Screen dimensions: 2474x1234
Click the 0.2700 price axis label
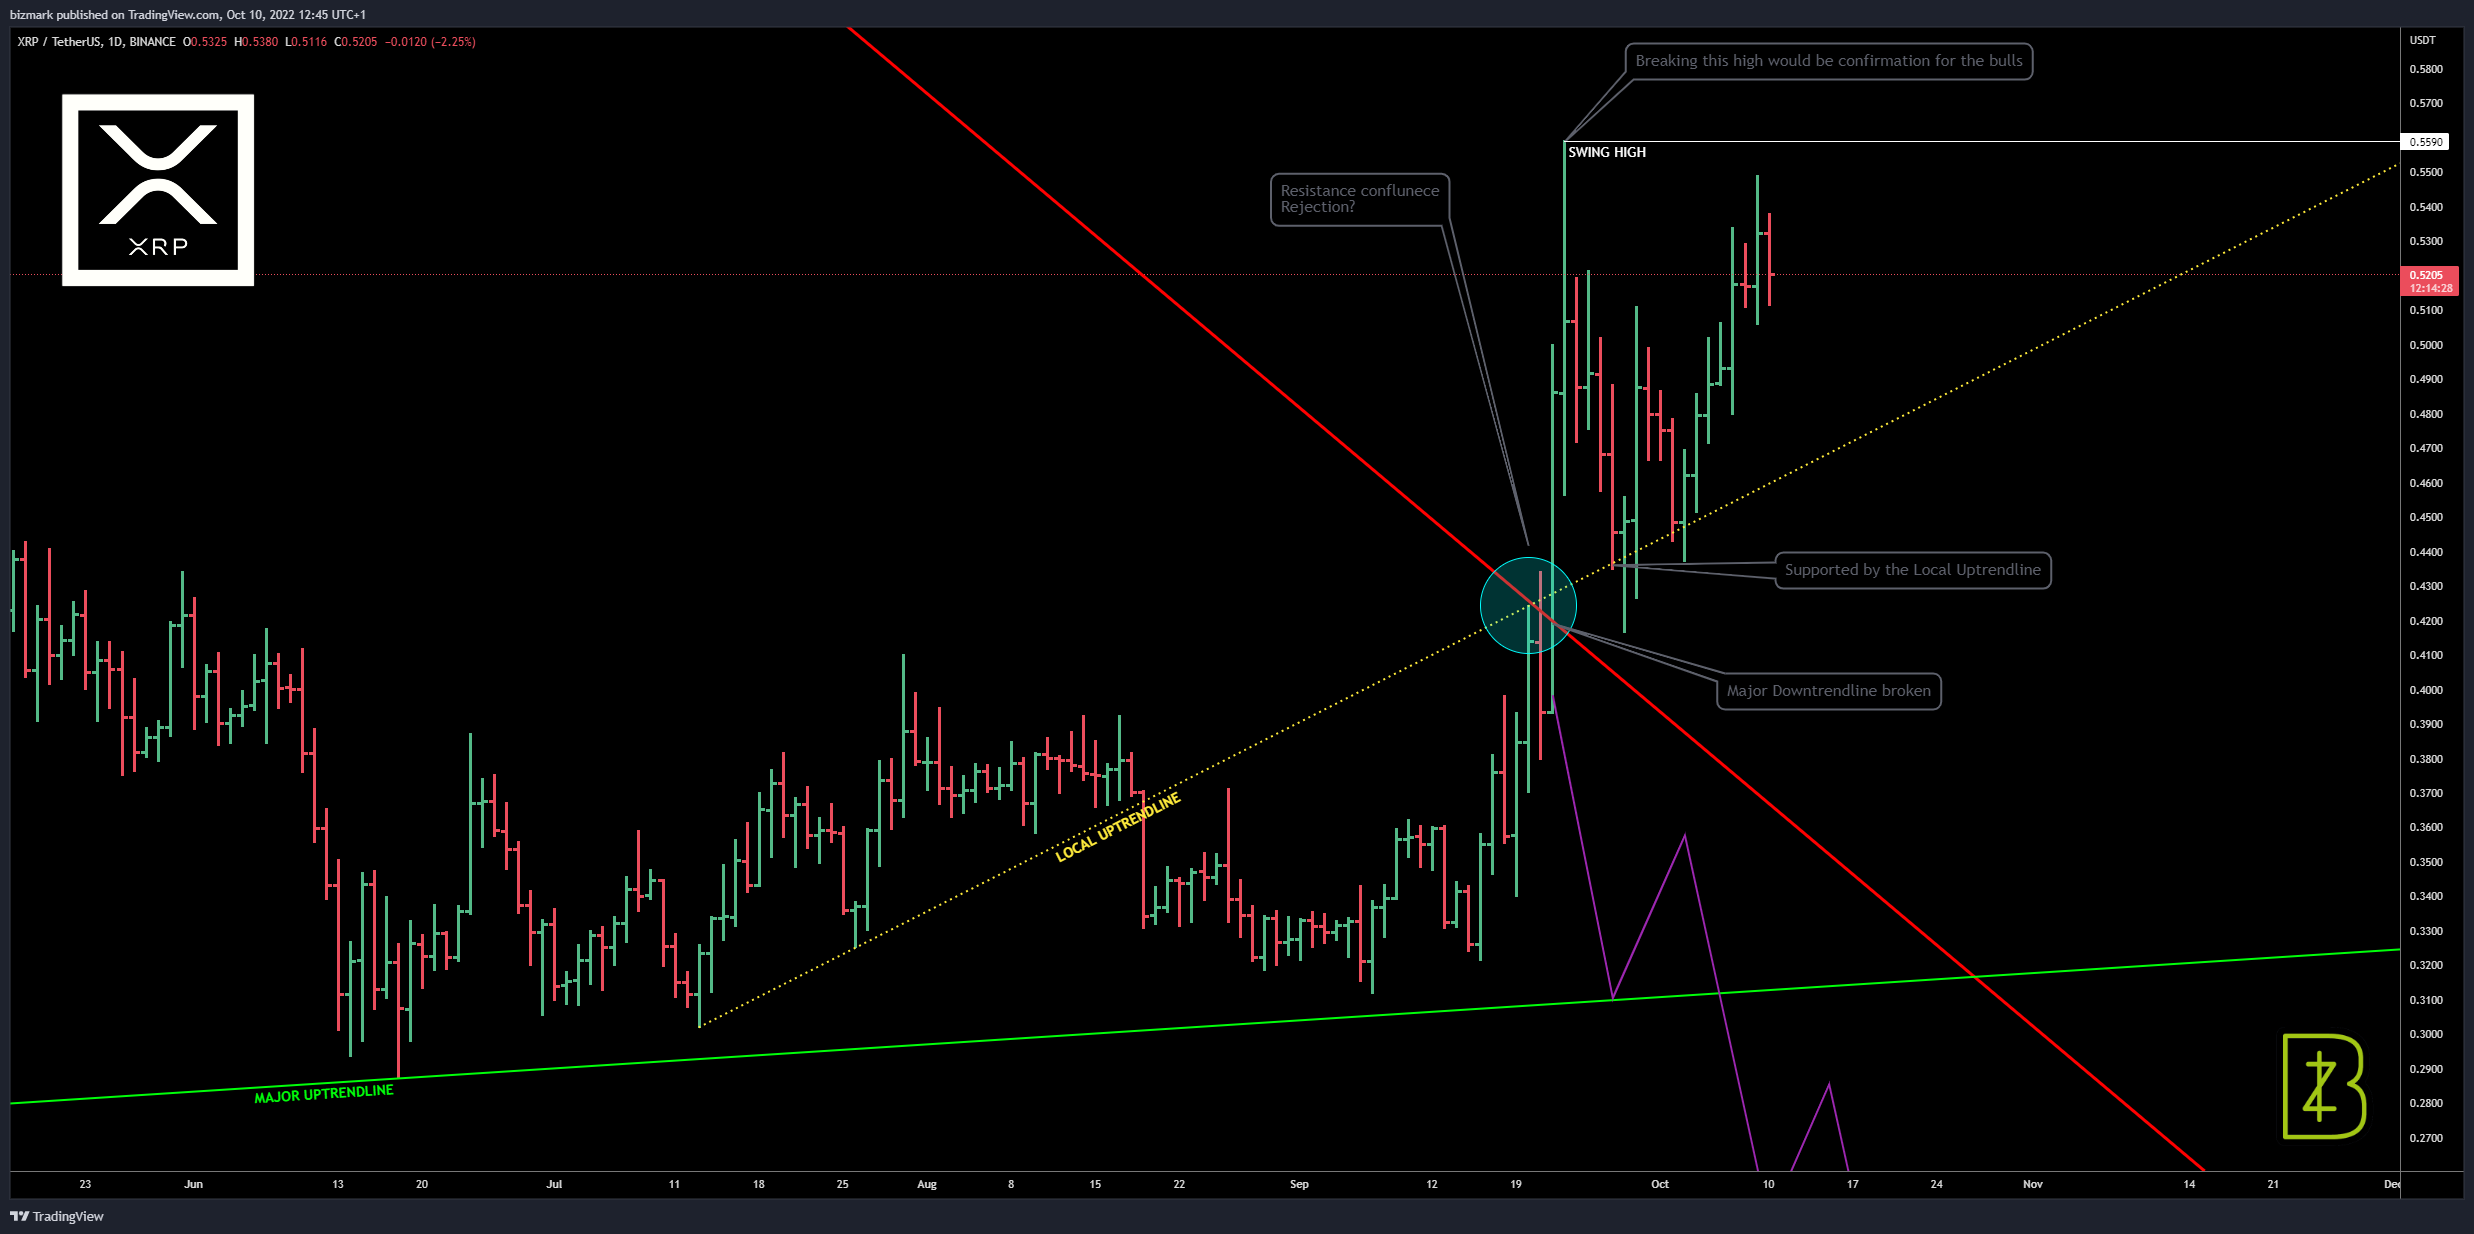click(2426, 1138)
